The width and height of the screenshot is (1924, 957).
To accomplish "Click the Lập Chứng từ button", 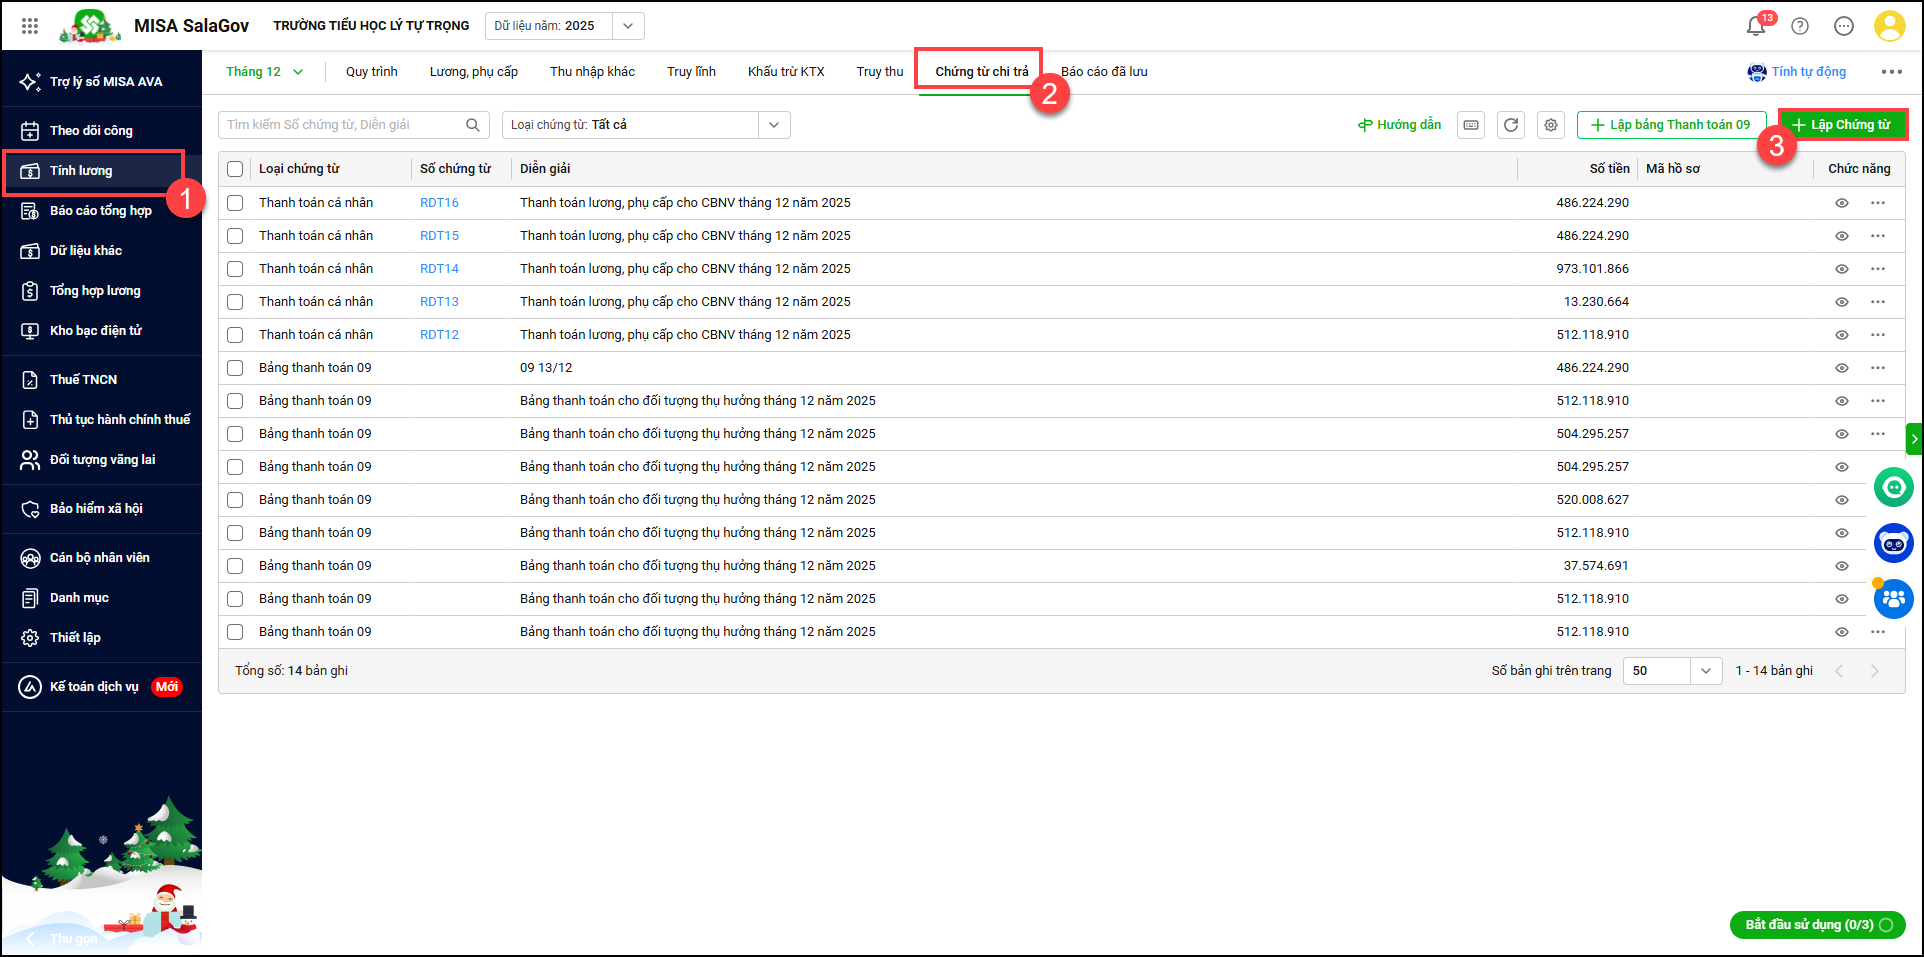I will click(x=1842, y=125).
